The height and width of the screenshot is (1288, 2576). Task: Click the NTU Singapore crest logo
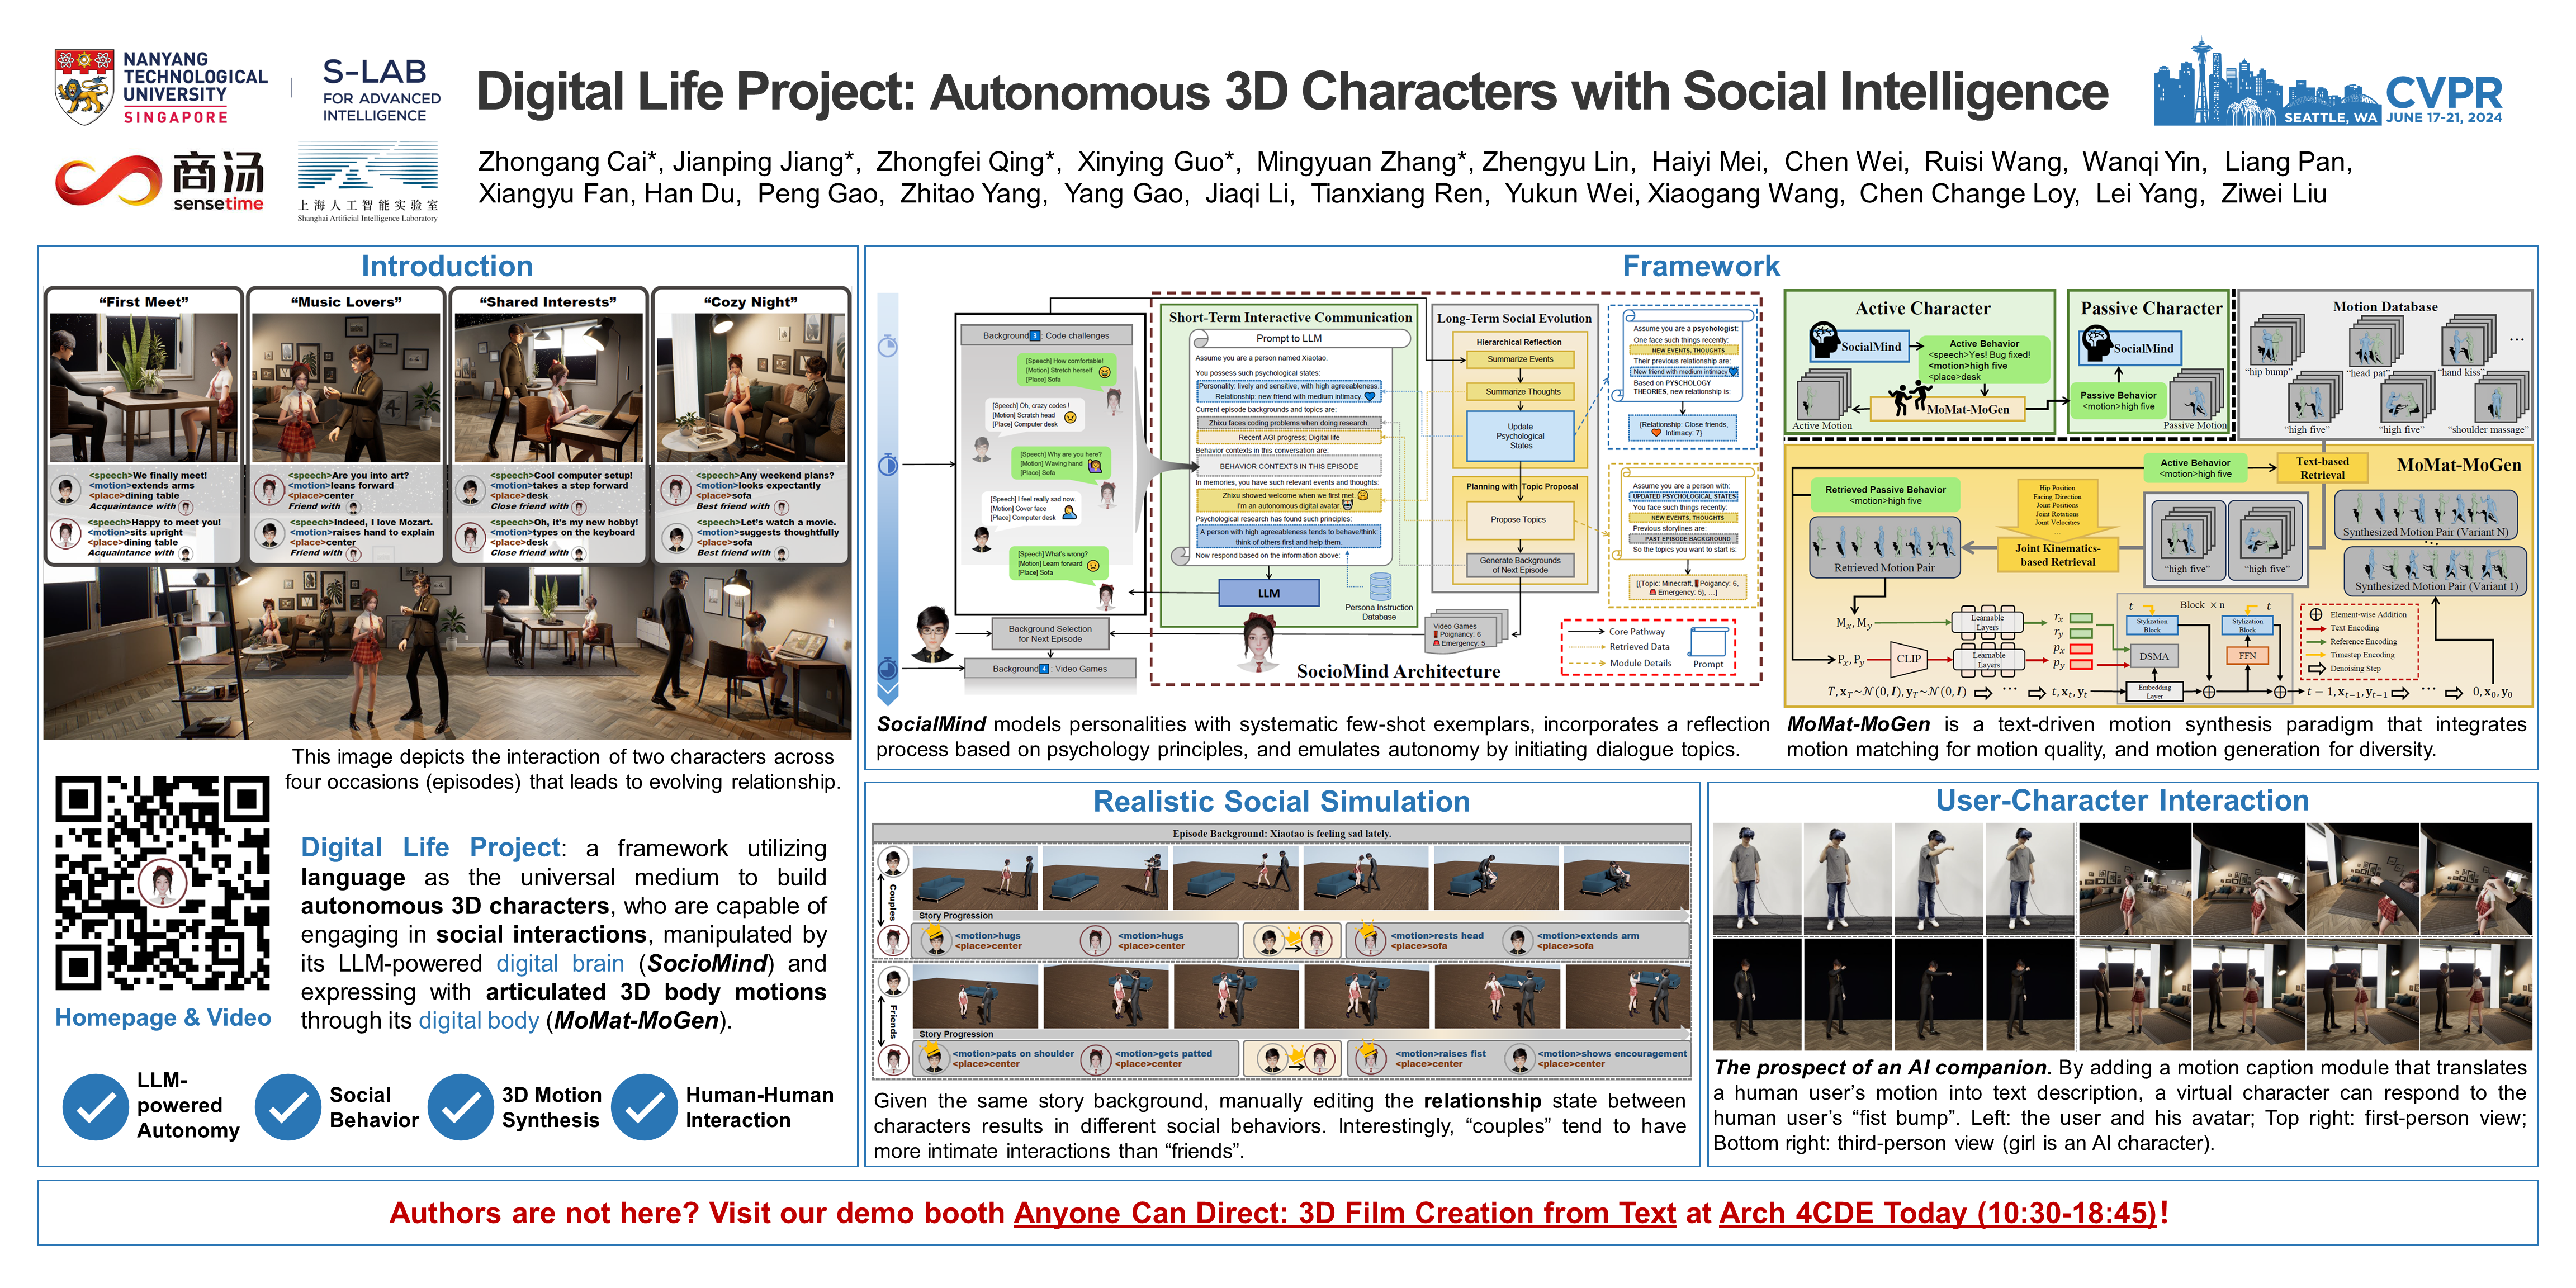tap(84, 87)
